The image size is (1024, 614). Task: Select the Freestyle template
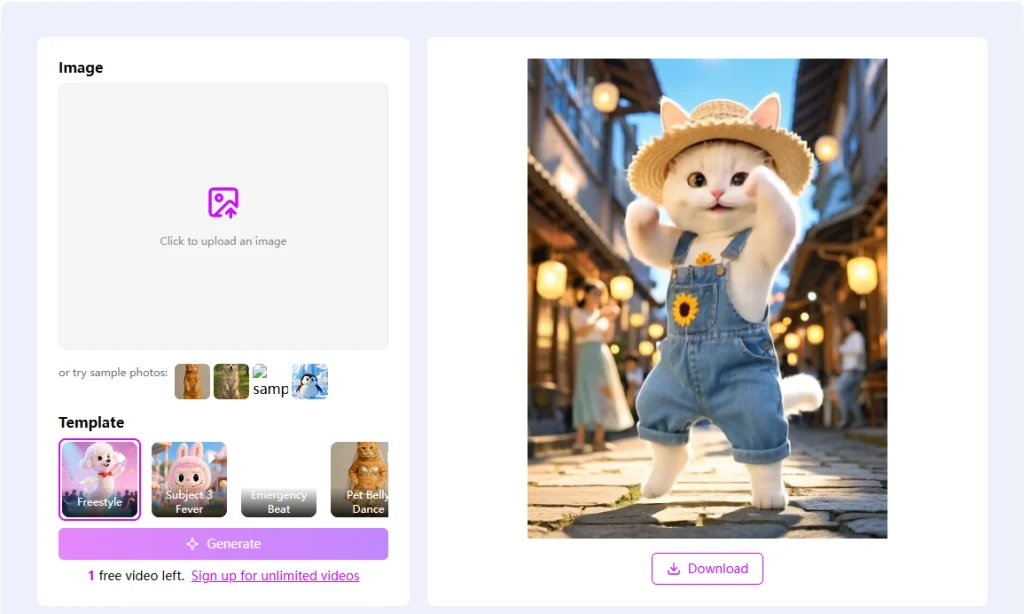(99, 479)
